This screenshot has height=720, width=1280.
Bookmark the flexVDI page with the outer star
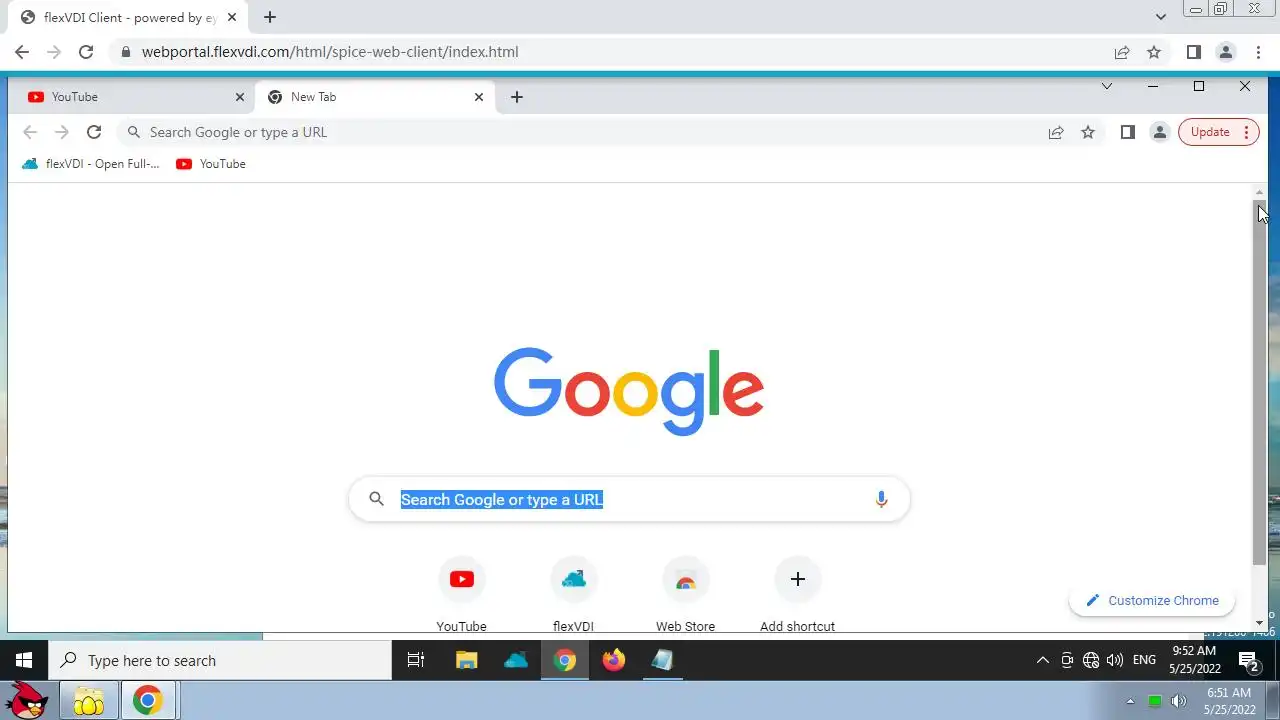pos(1154,52)
